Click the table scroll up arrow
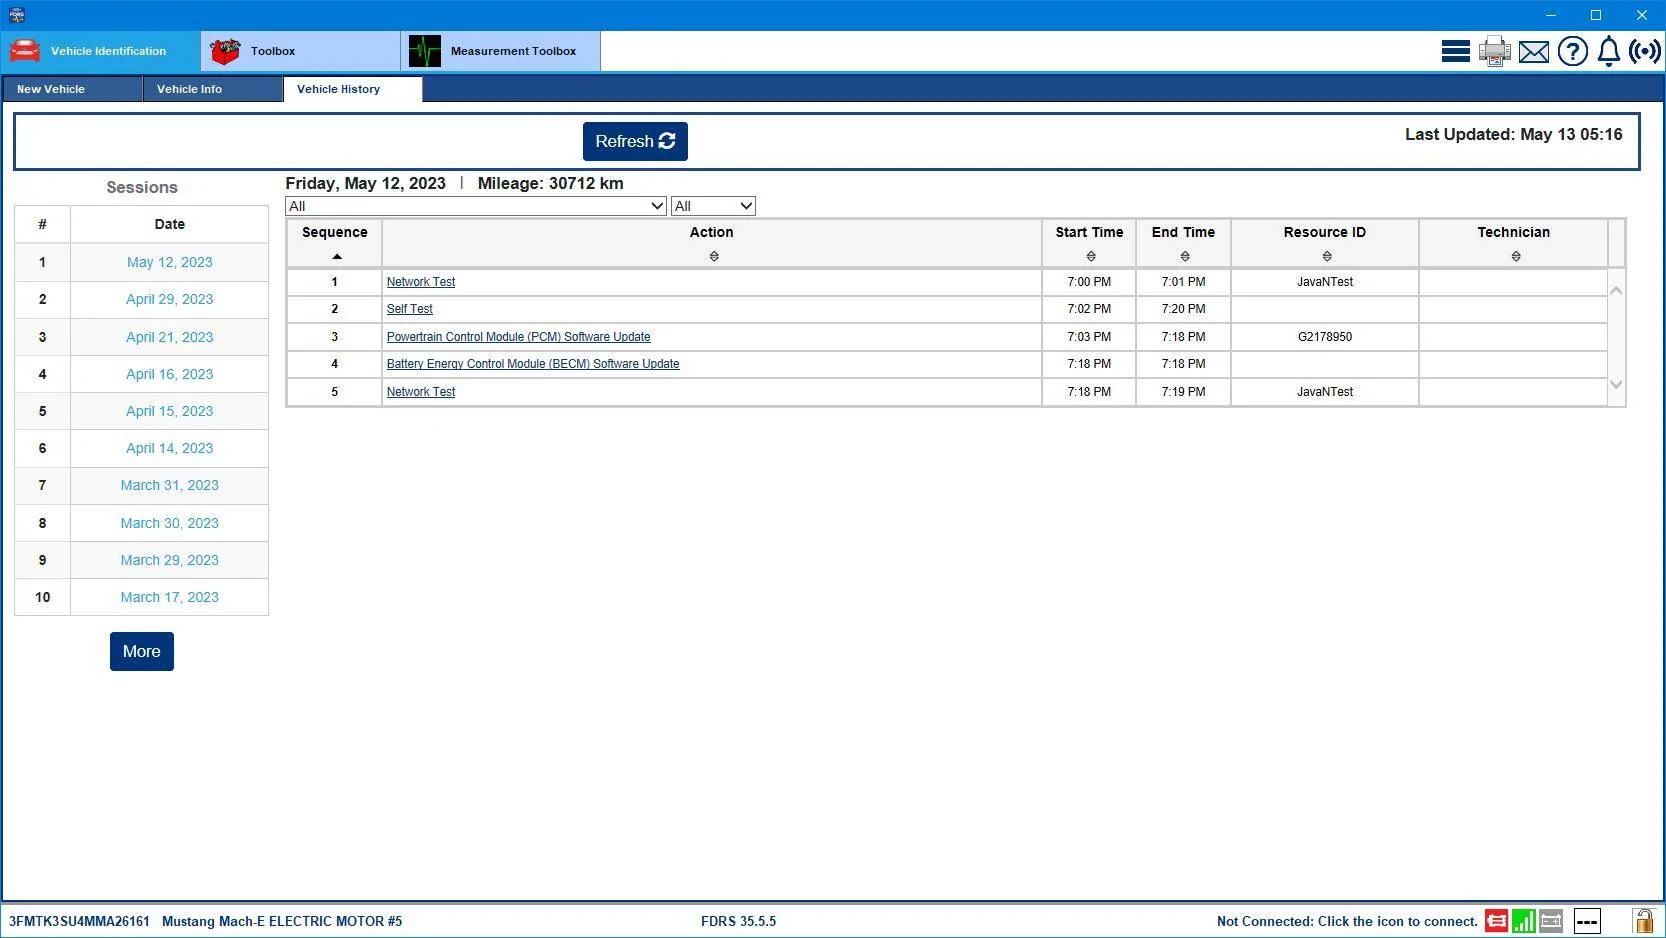The image size is (1666, 938). [x=1616, y=290]
